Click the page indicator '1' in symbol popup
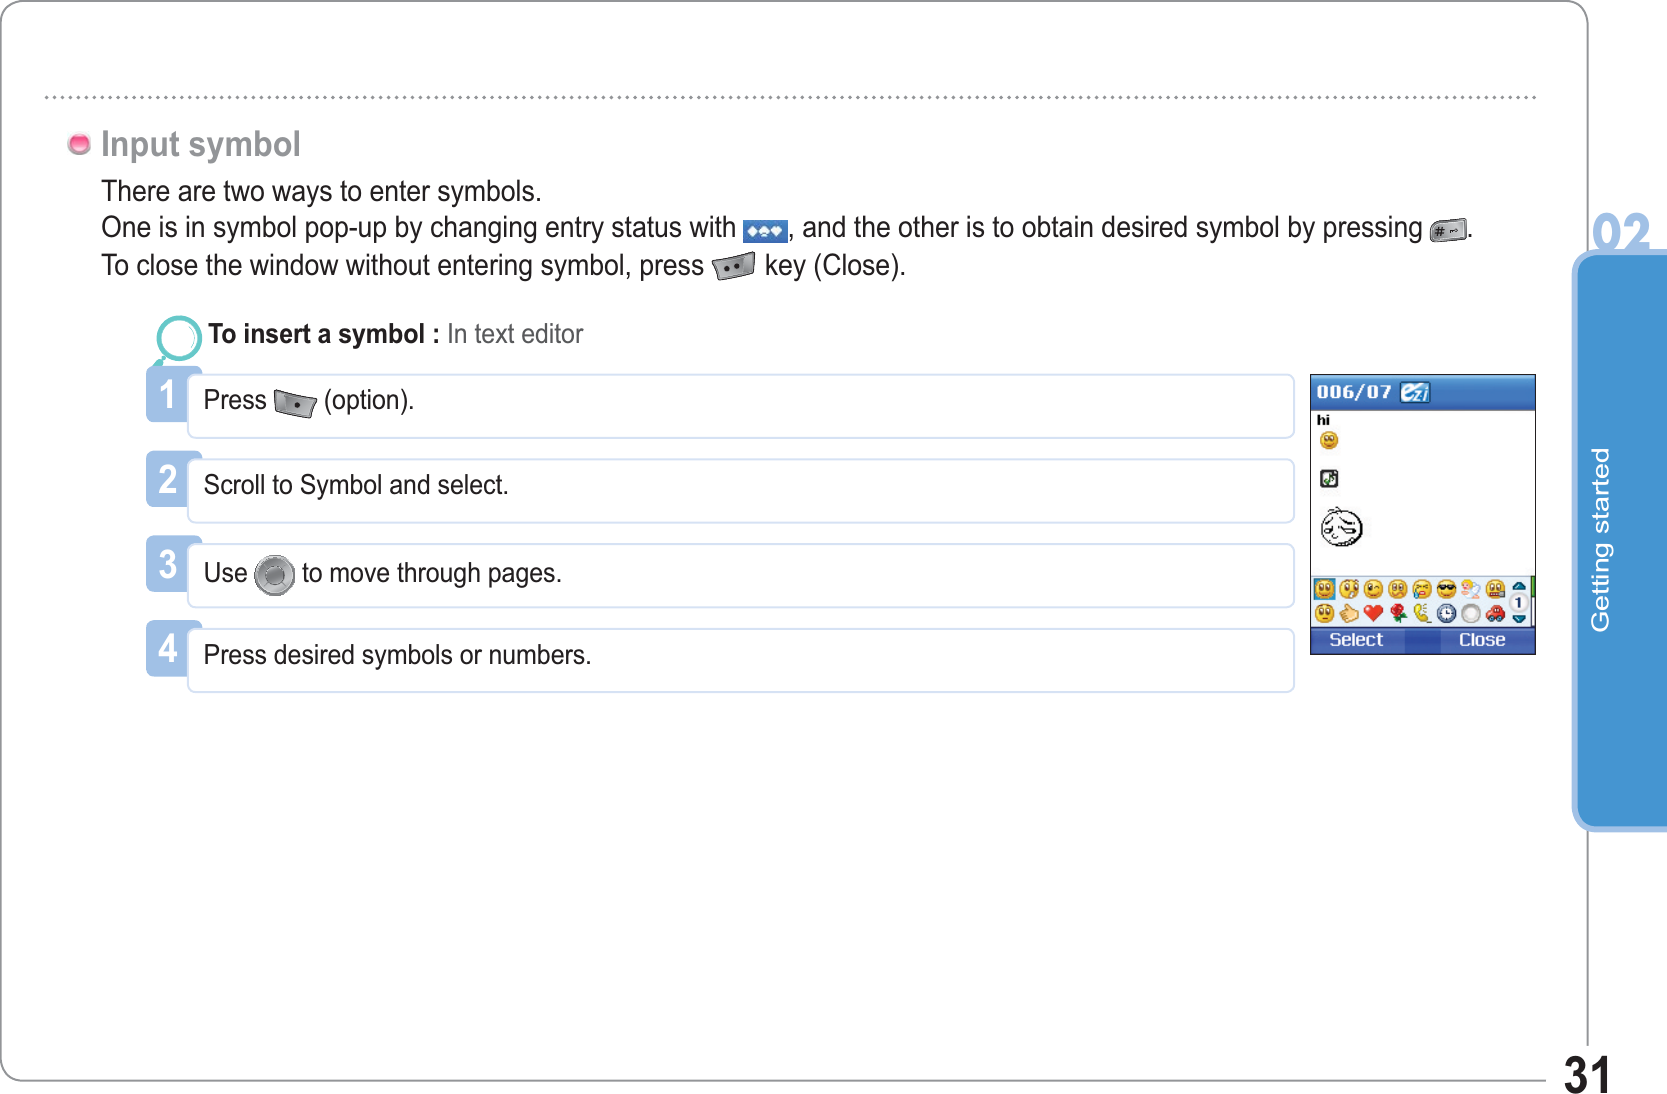 tap(1519, 602)
